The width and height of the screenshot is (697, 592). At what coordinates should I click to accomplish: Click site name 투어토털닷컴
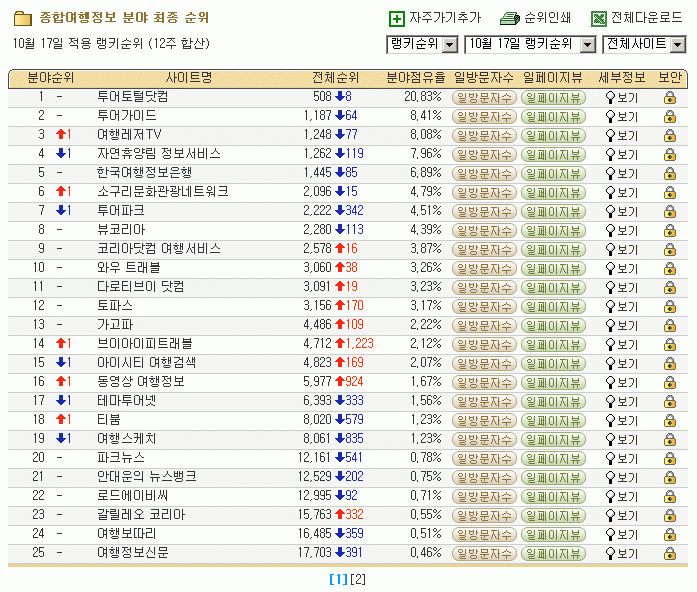pyautogui.click(x=133, y=96)
